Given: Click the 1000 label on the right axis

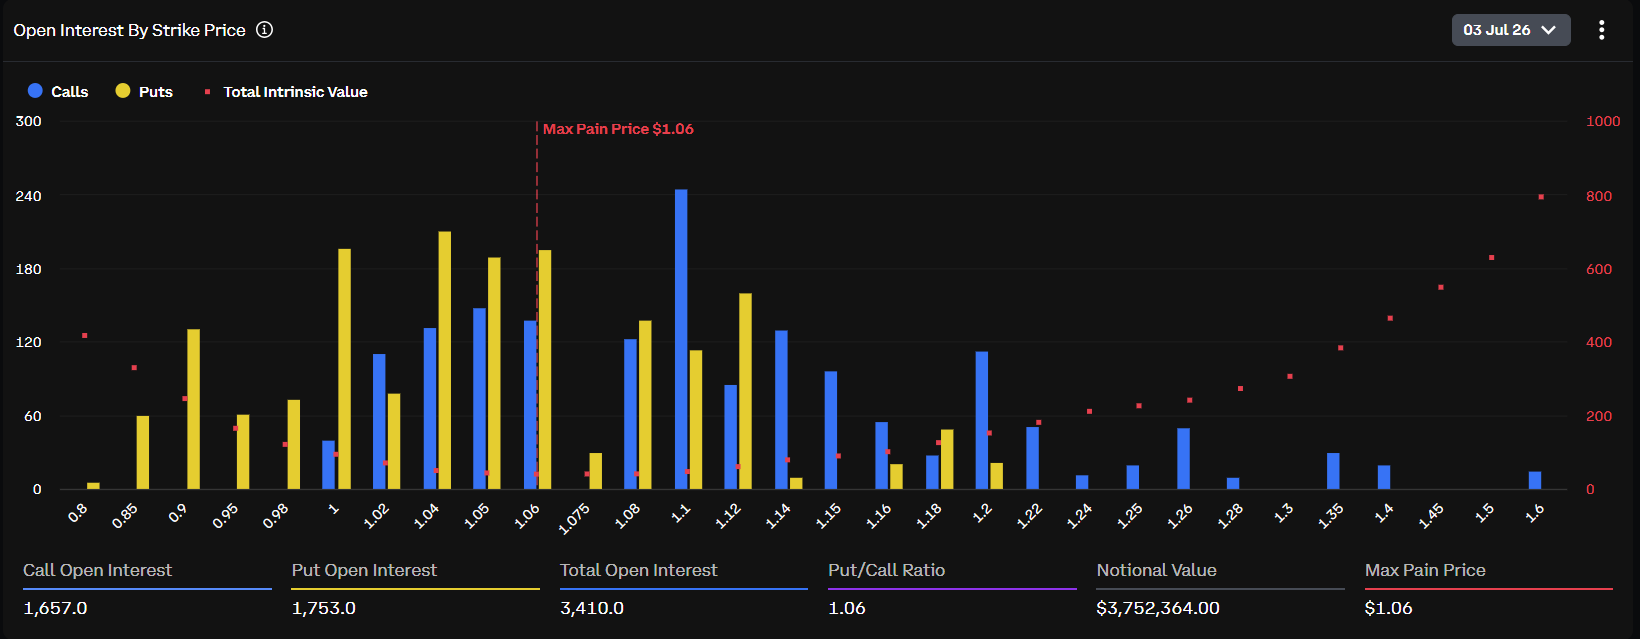Looking at the screenshot, I should tap(1603, 121).
